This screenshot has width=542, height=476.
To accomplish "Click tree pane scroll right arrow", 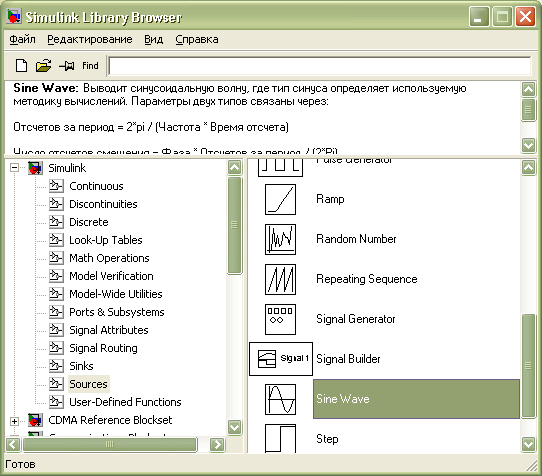I will (x=217, y=444).
